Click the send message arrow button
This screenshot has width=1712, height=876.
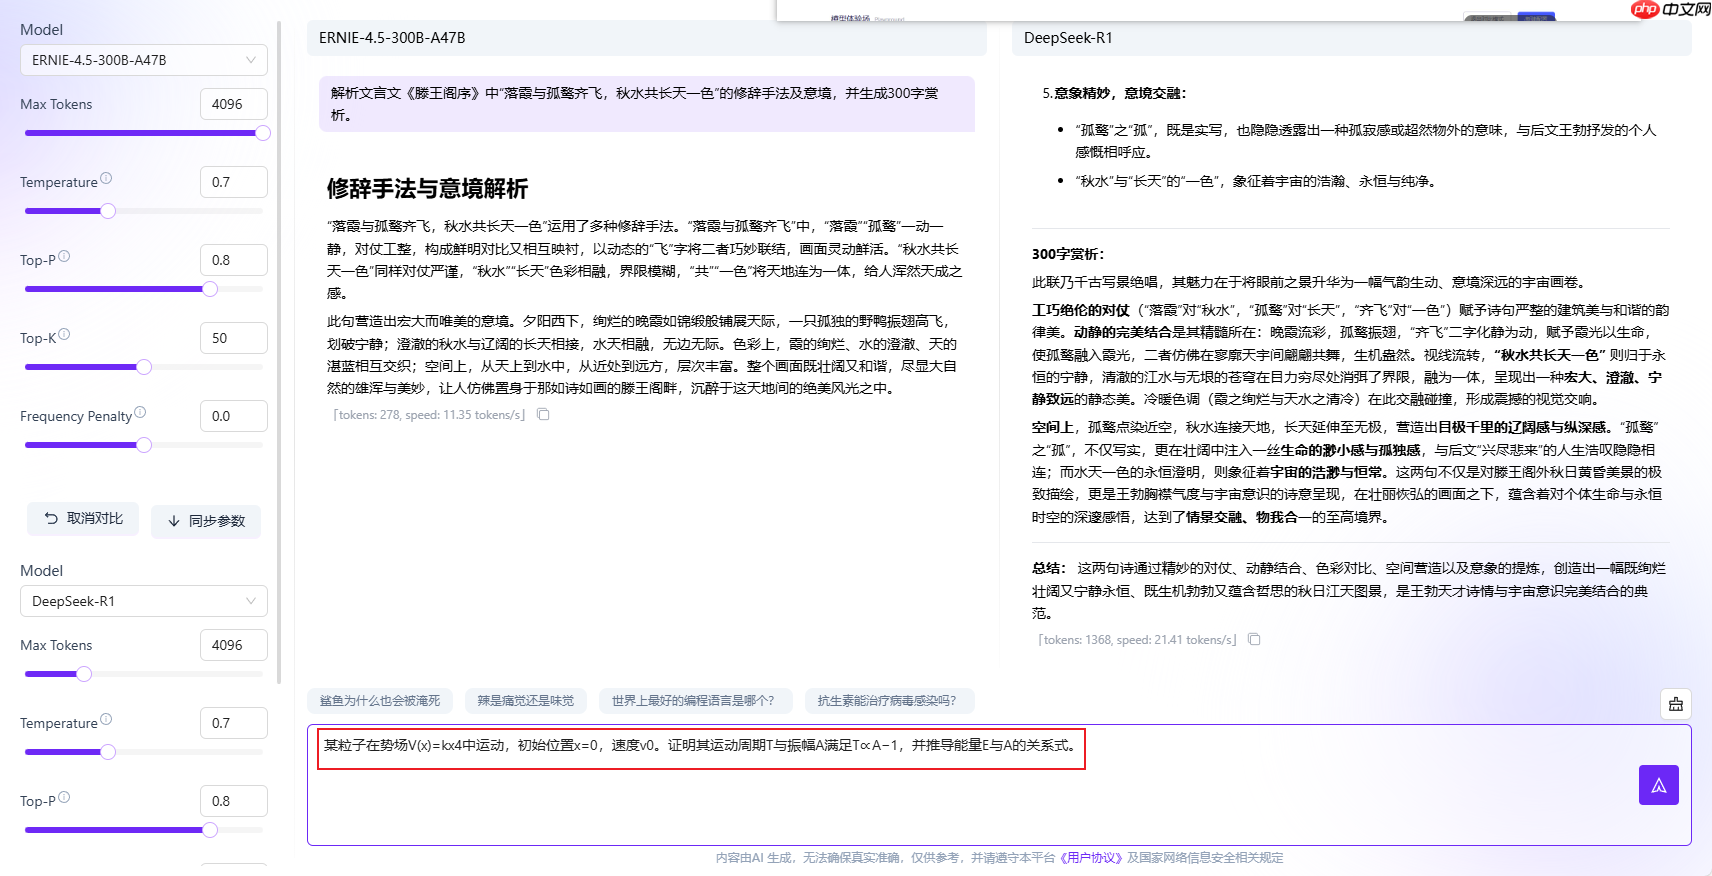pos(1658,785)
